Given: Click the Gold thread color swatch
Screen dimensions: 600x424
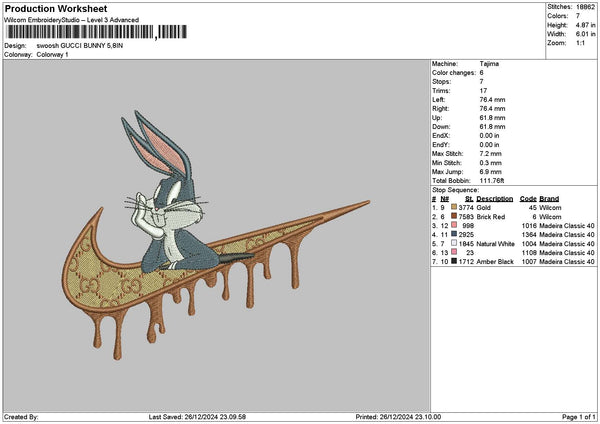Looking at the screenshot, I should [455, 208].
